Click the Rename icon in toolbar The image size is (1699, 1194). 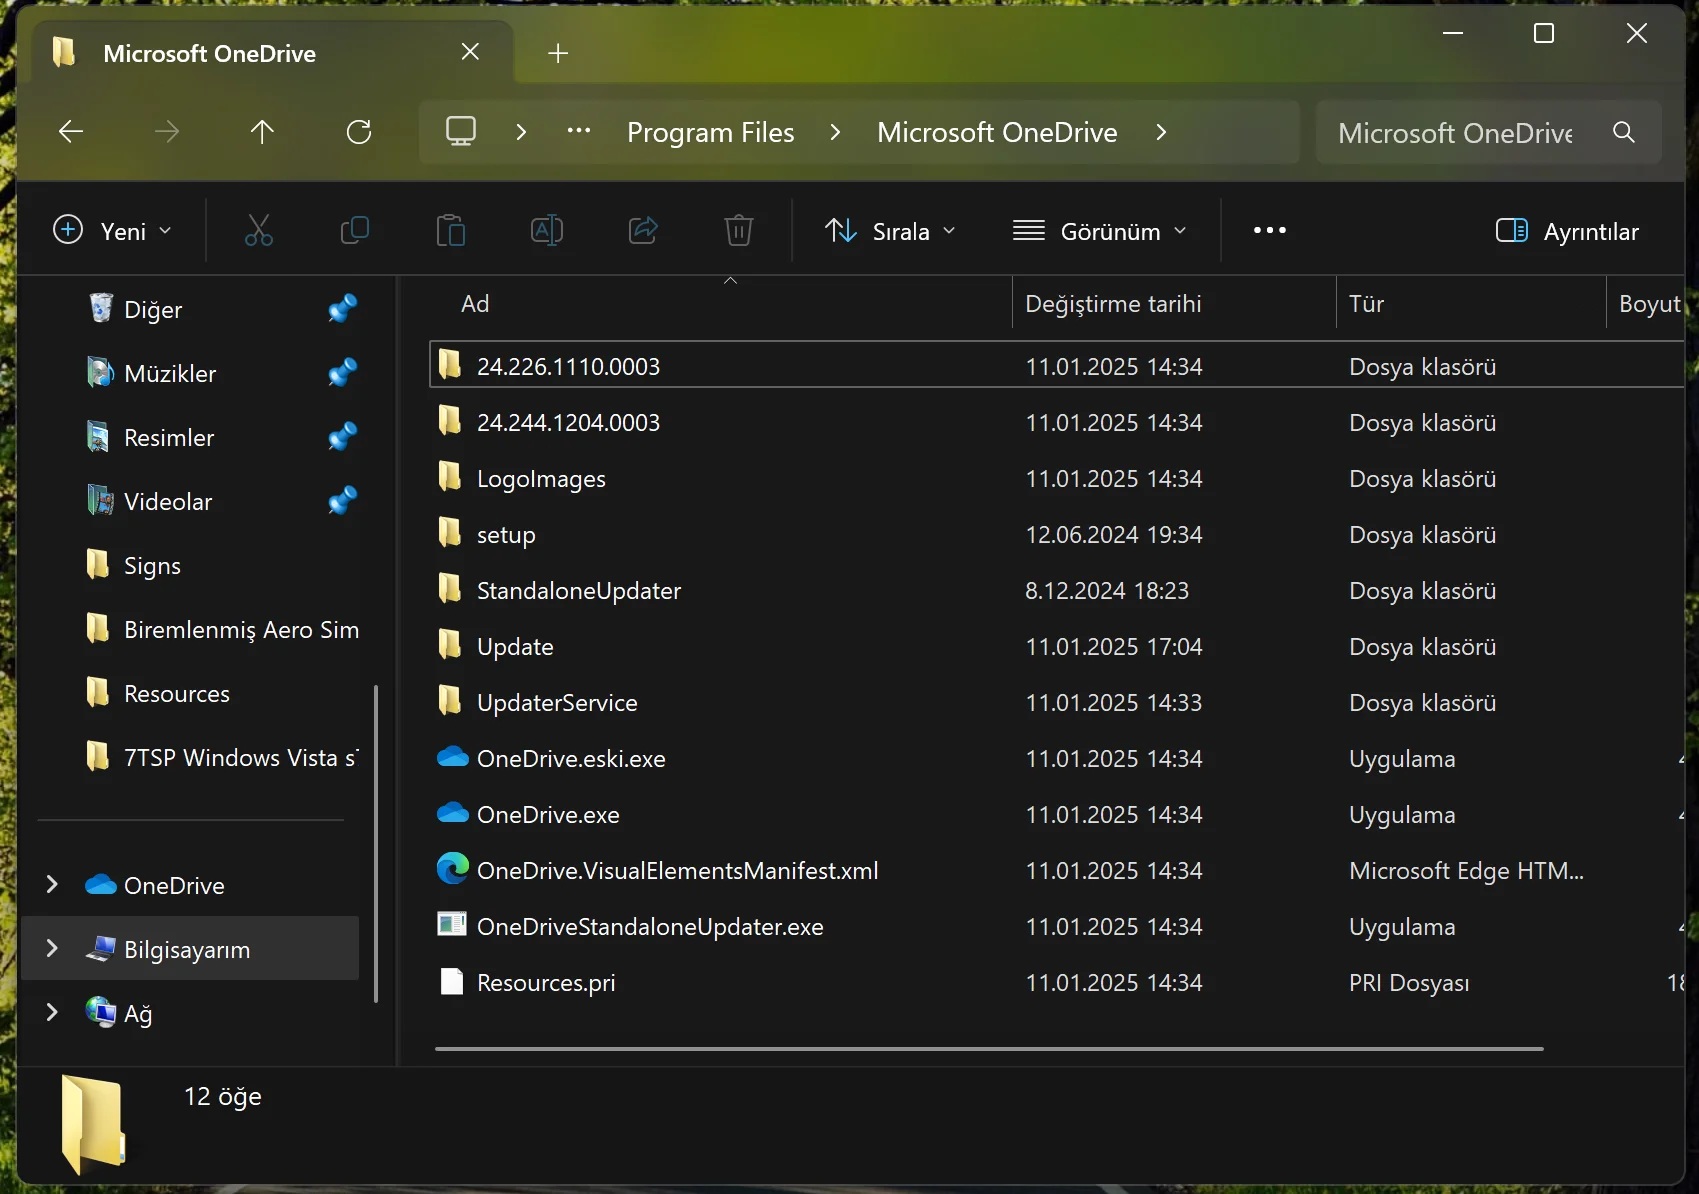[x=547, y=231]
